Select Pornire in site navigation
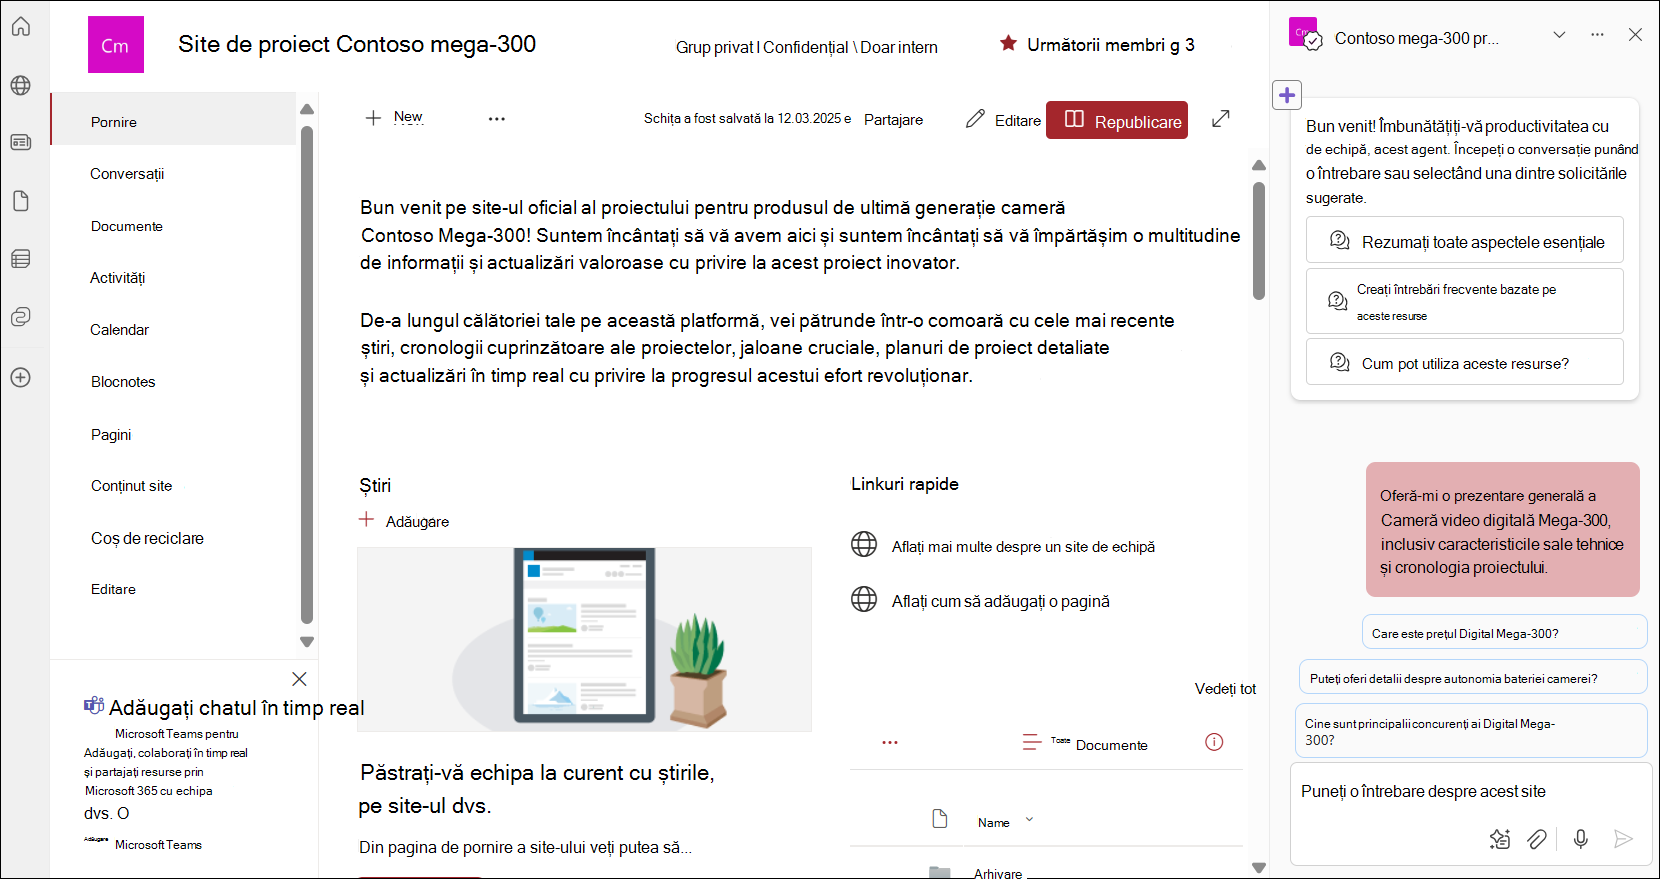This screenshot has height=879, width=1660. coord(173,121)
